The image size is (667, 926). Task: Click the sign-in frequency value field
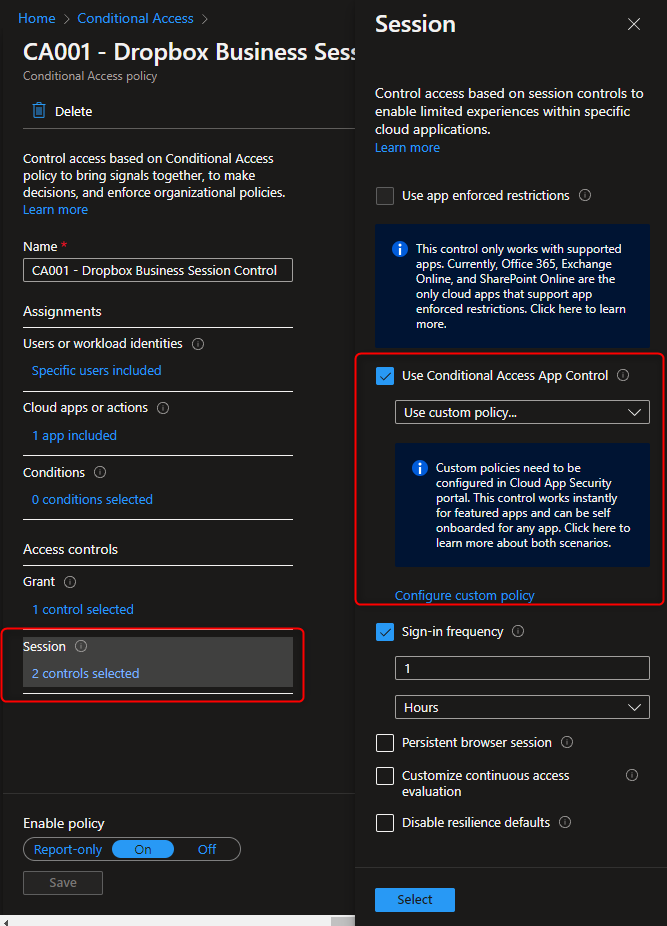coord(522,668)
